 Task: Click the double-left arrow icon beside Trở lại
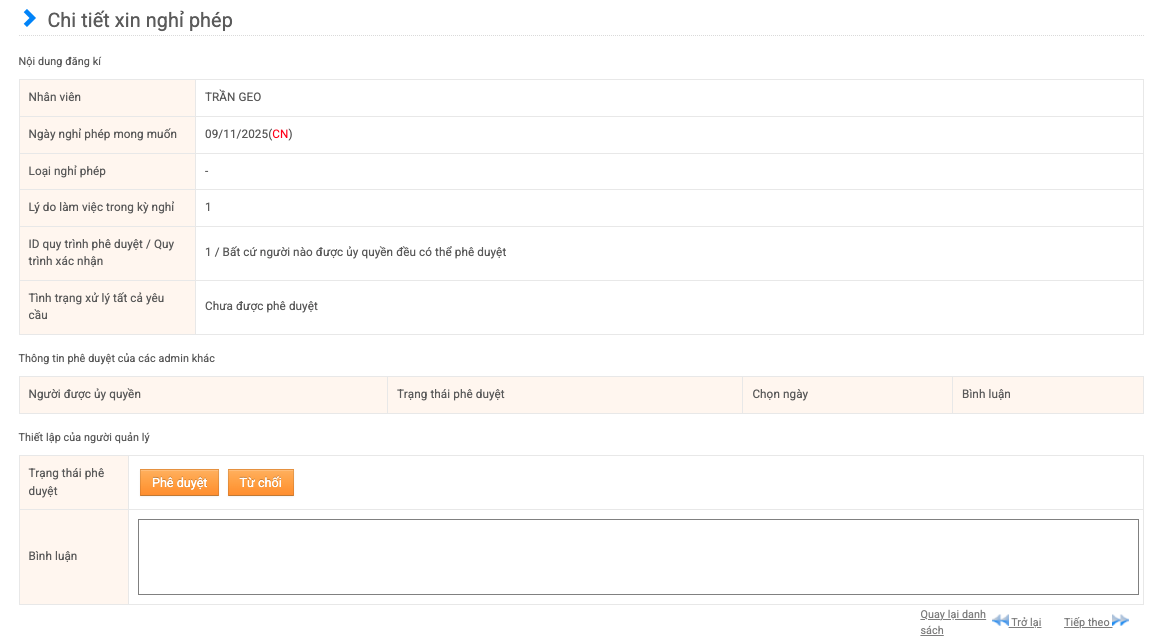tap(999, 621)
